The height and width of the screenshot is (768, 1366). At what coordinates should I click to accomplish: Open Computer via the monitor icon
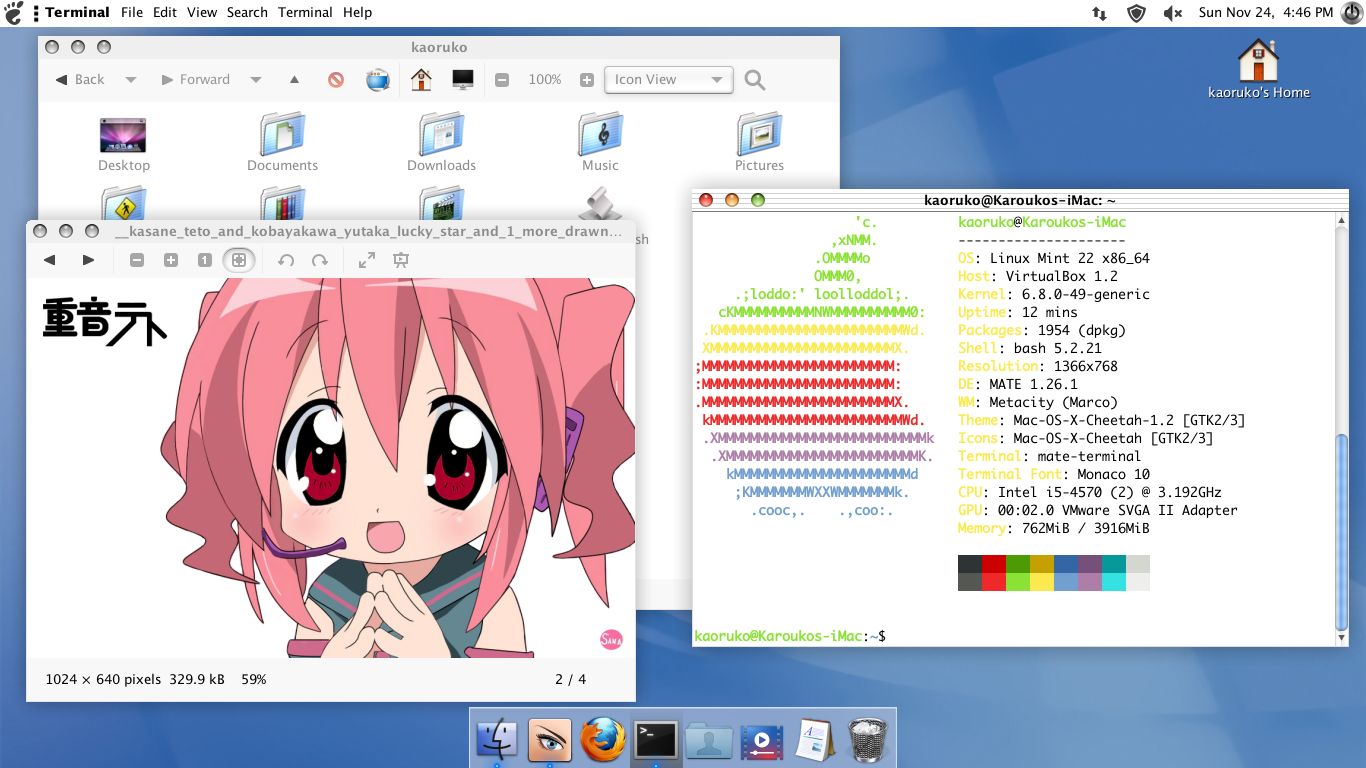point(463,80)
